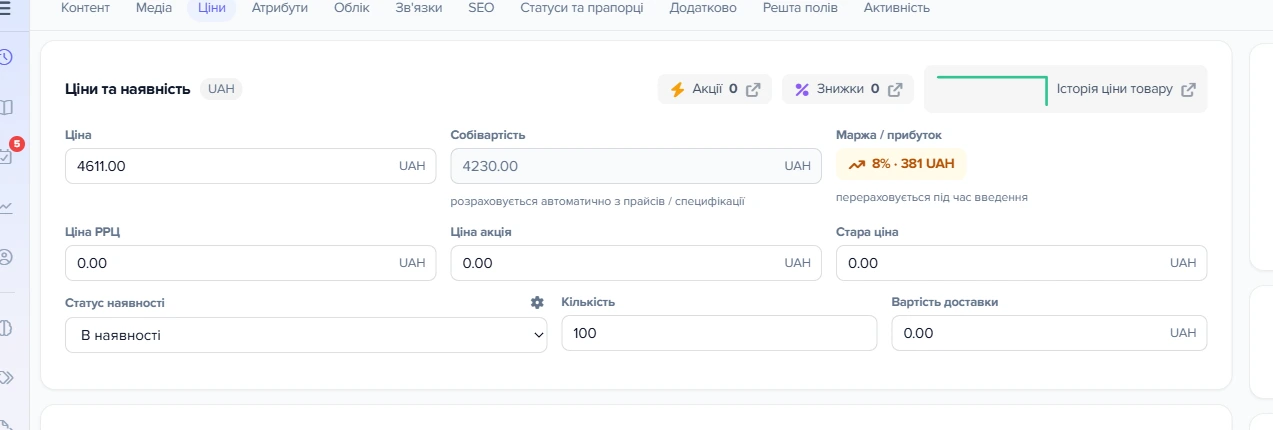1273x430 pixels.
Task: Open the clock history sidebar icon
Action: pos(5,57)
